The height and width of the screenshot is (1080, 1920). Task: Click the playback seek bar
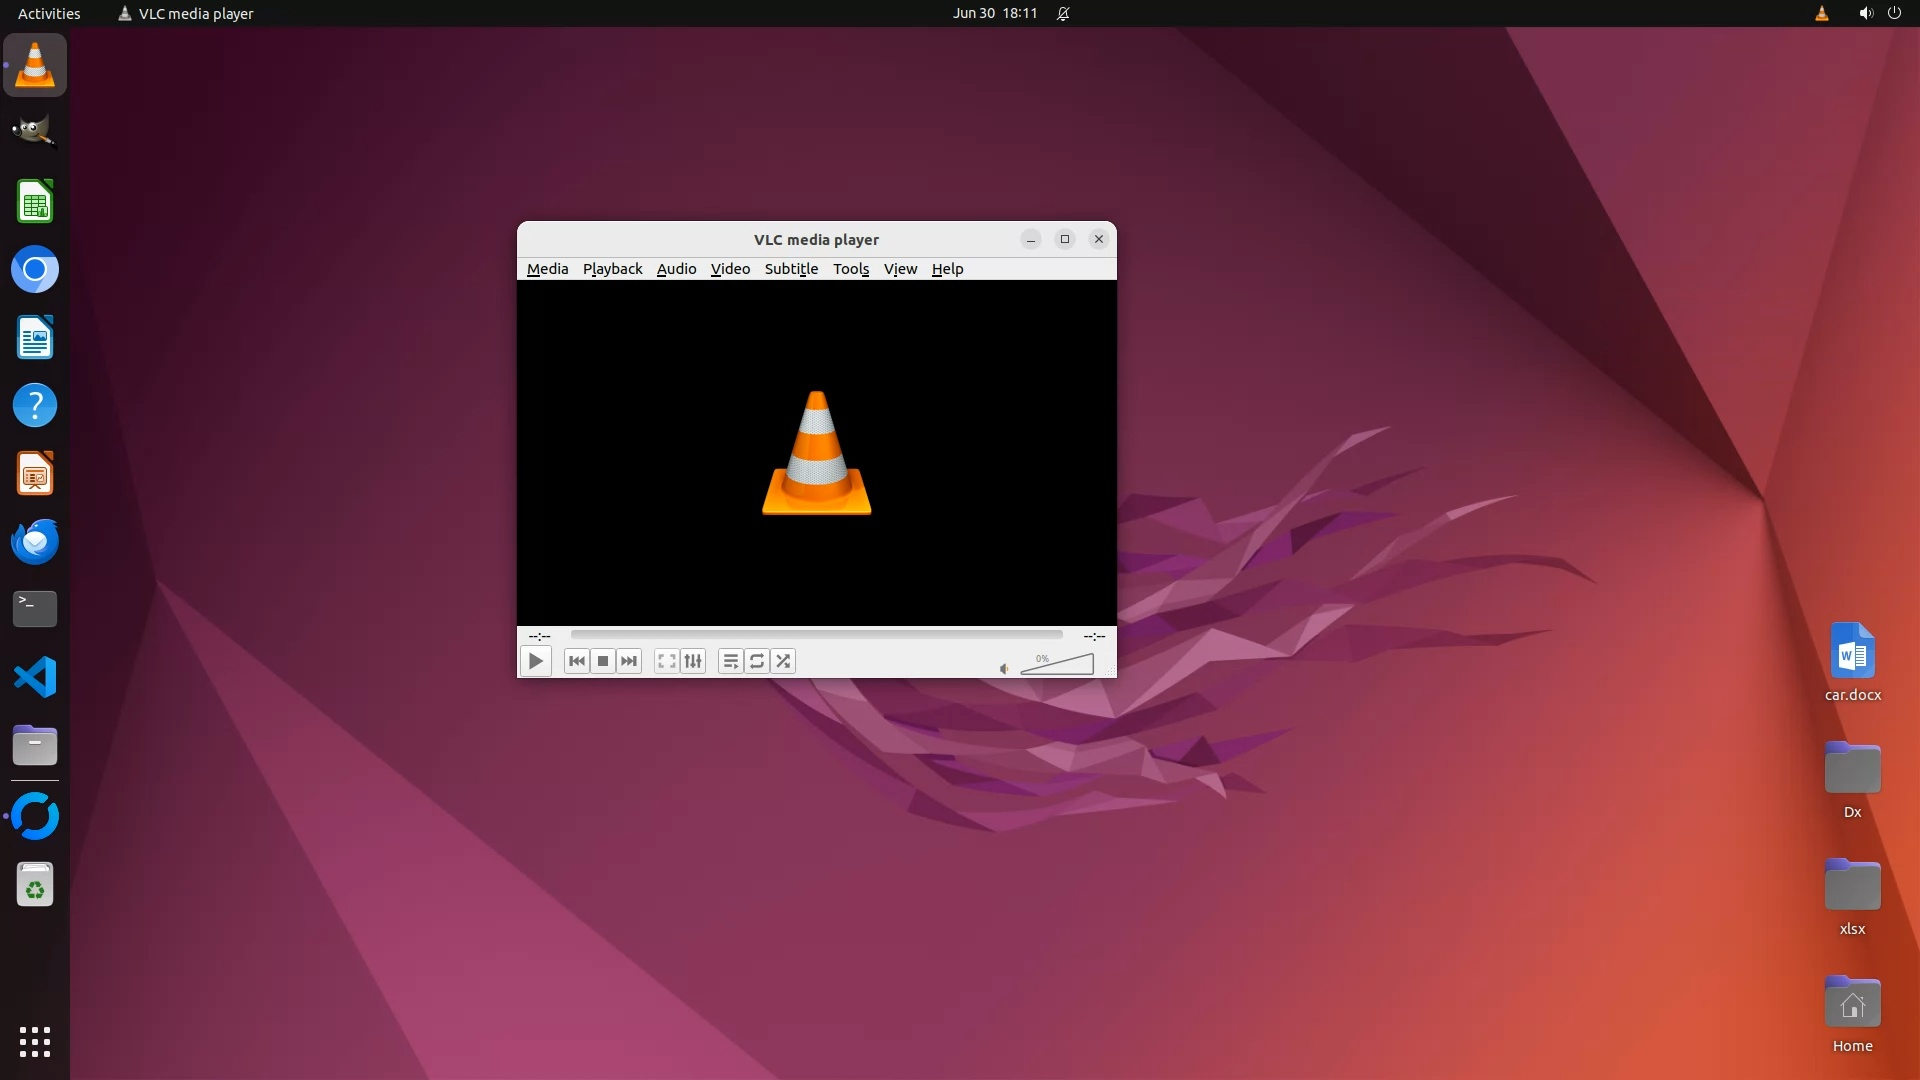pyautogui.click(x=816, y=634)
